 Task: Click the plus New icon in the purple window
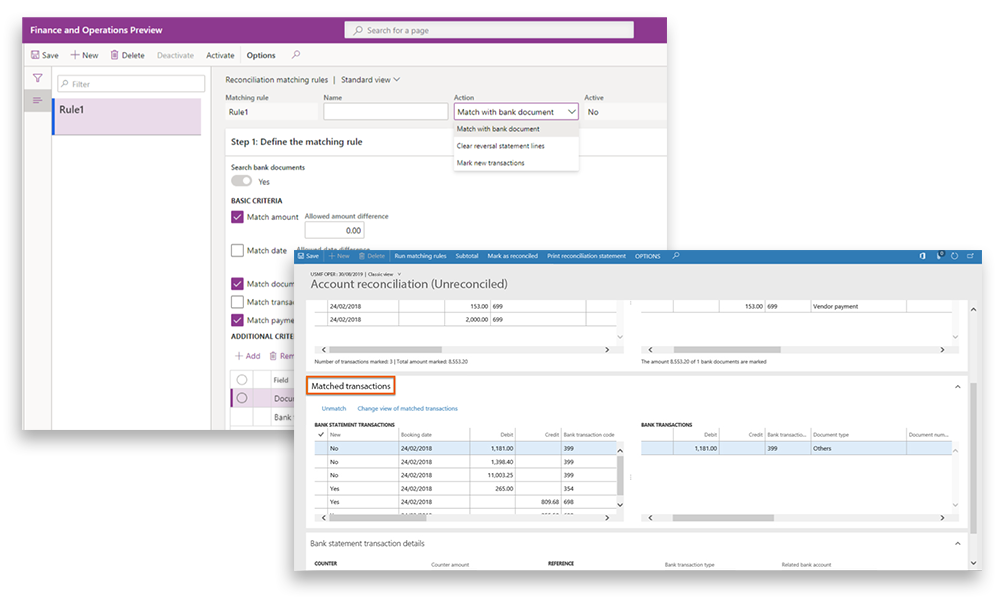pyautogui.click(x=75, y=55)
